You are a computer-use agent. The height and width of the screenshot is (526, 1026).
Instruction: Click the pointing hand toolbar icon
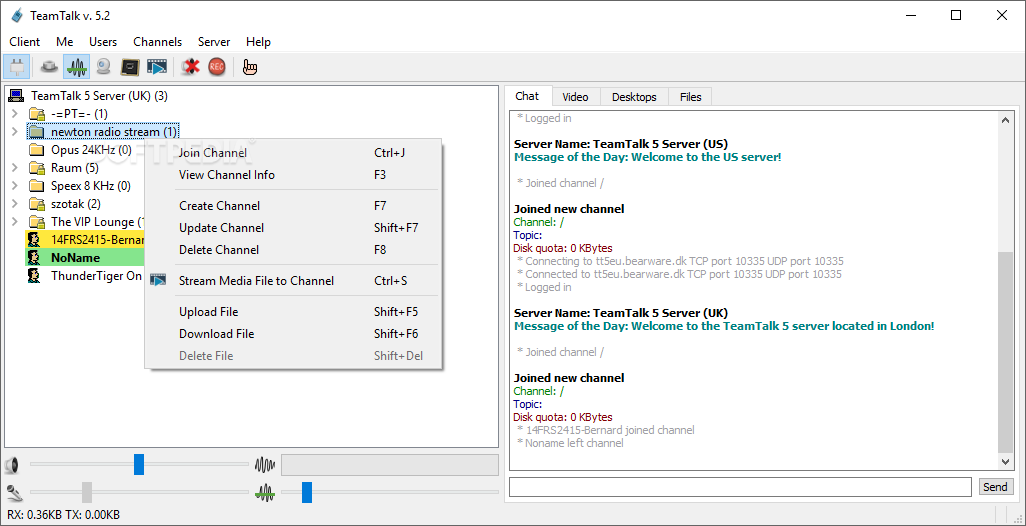point(250,67)
